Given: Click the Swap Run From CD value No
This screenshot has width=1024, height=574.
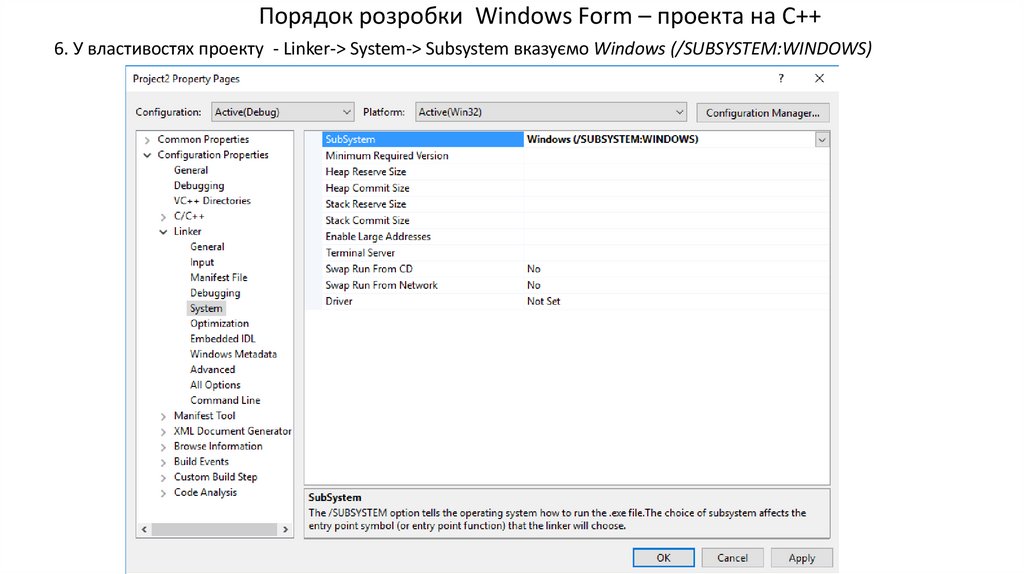Looking at the screenshot, I should point(534,269).
